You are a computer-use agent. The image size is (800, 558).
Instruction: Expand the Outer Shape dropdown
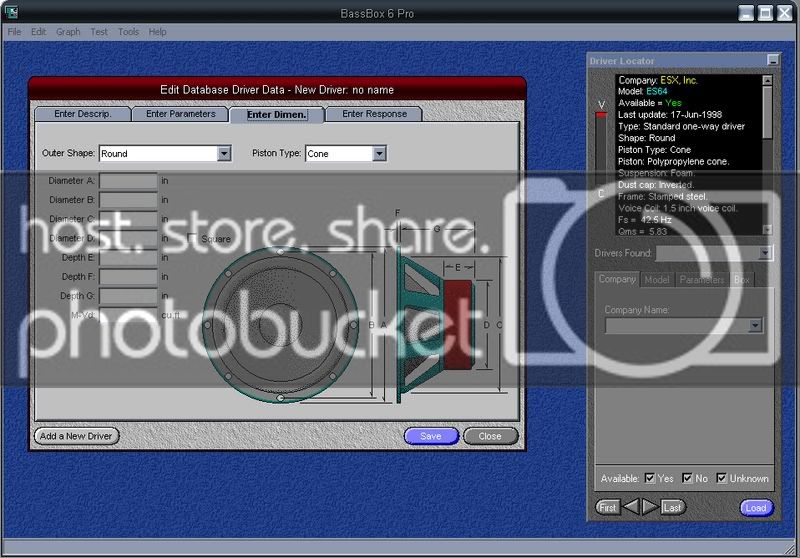point(224,154)
